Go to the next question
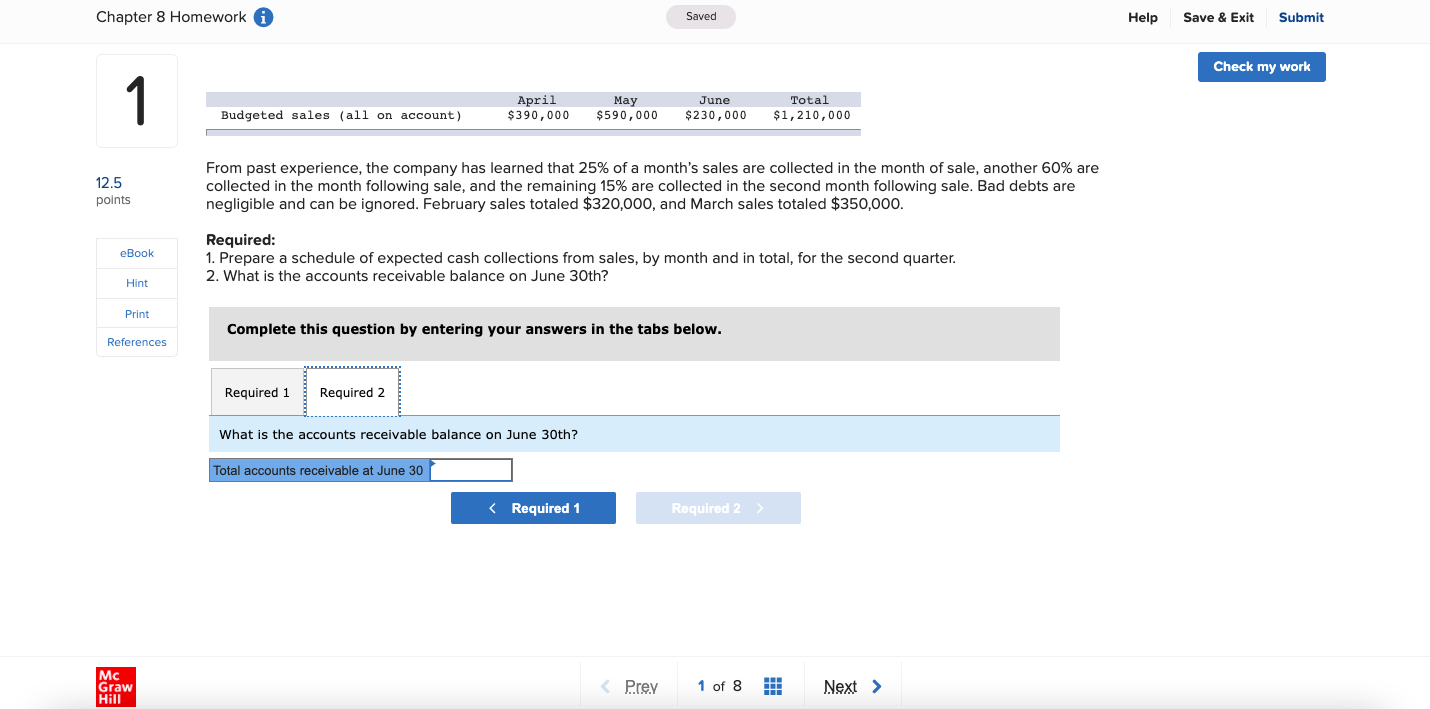This screenshot has width=1430, height=709. 852,686
